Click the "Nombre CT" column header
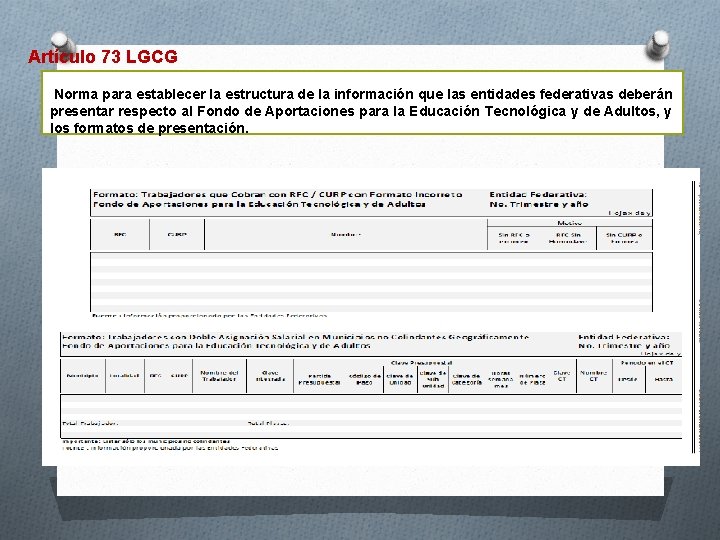 593,376
